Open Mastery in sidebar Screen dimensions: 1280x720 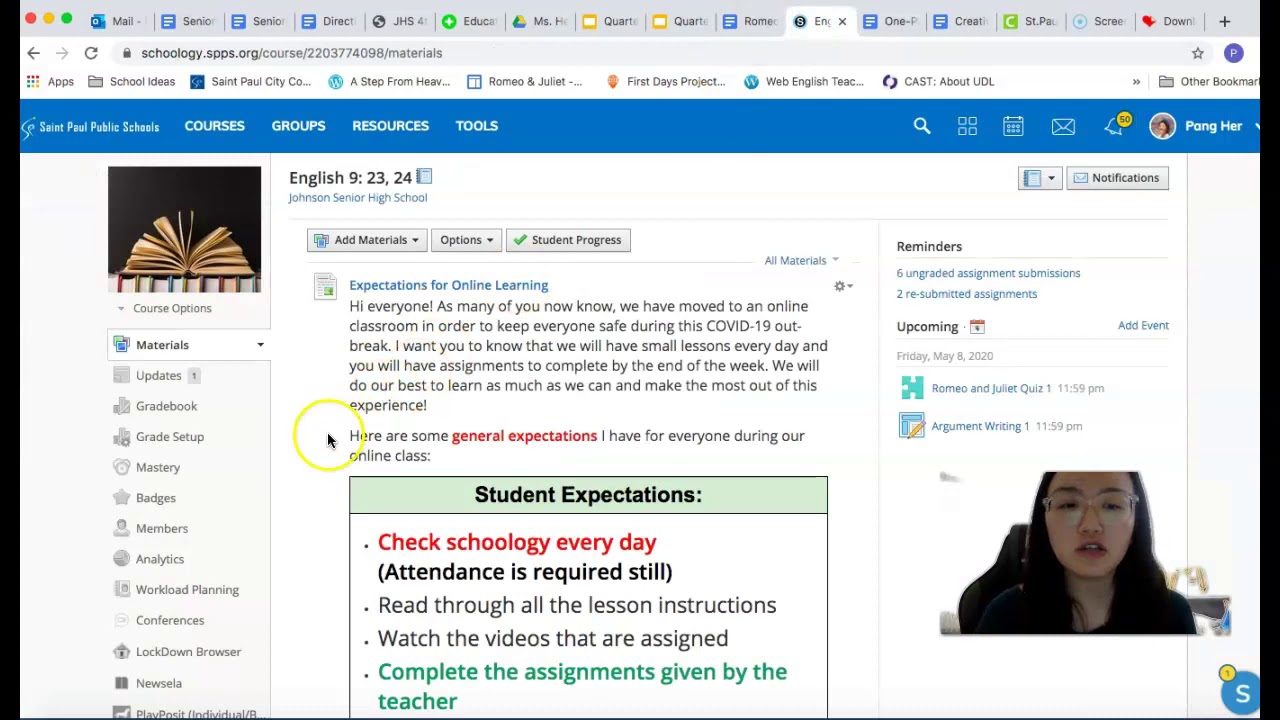tap(157, 467)
